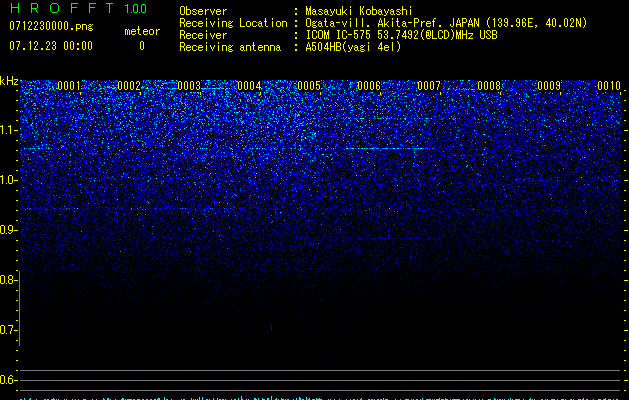Click the 0.9 kHz axis tick label
The width and height of the screenshot is (629, 400).
coord(8,230)
